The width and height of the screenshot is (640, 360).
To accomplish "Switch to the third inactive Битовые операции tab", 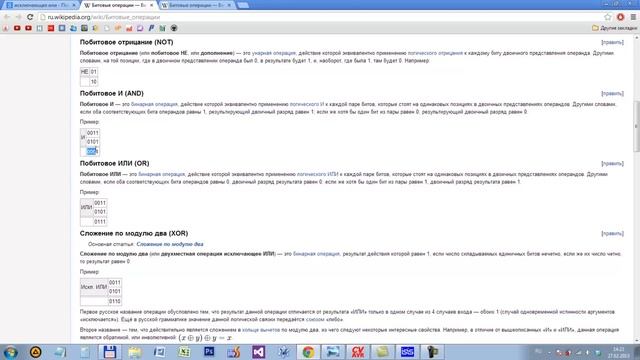I will [x=196, y=5].
